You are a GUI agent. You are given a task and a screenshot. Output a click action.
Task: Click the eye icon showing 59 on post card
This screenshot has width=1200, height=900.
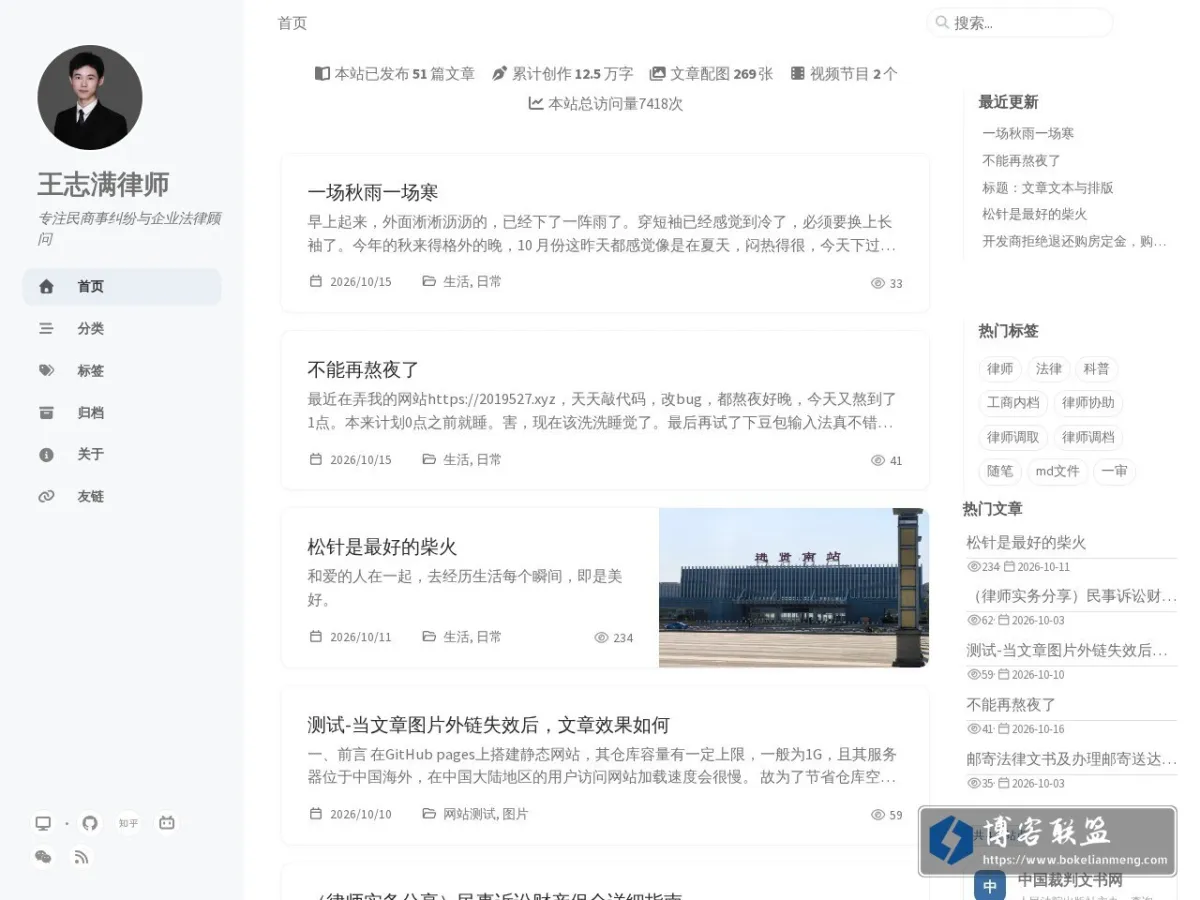pos(878,815)
